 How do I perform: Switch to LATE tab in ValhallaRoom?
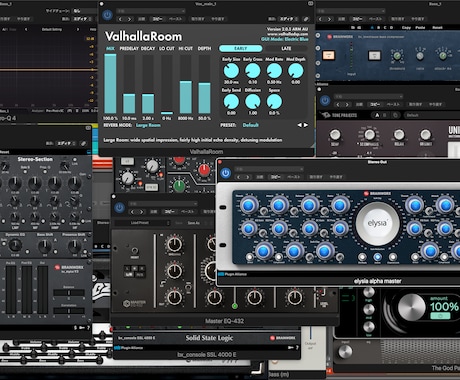tap(286, 49)
